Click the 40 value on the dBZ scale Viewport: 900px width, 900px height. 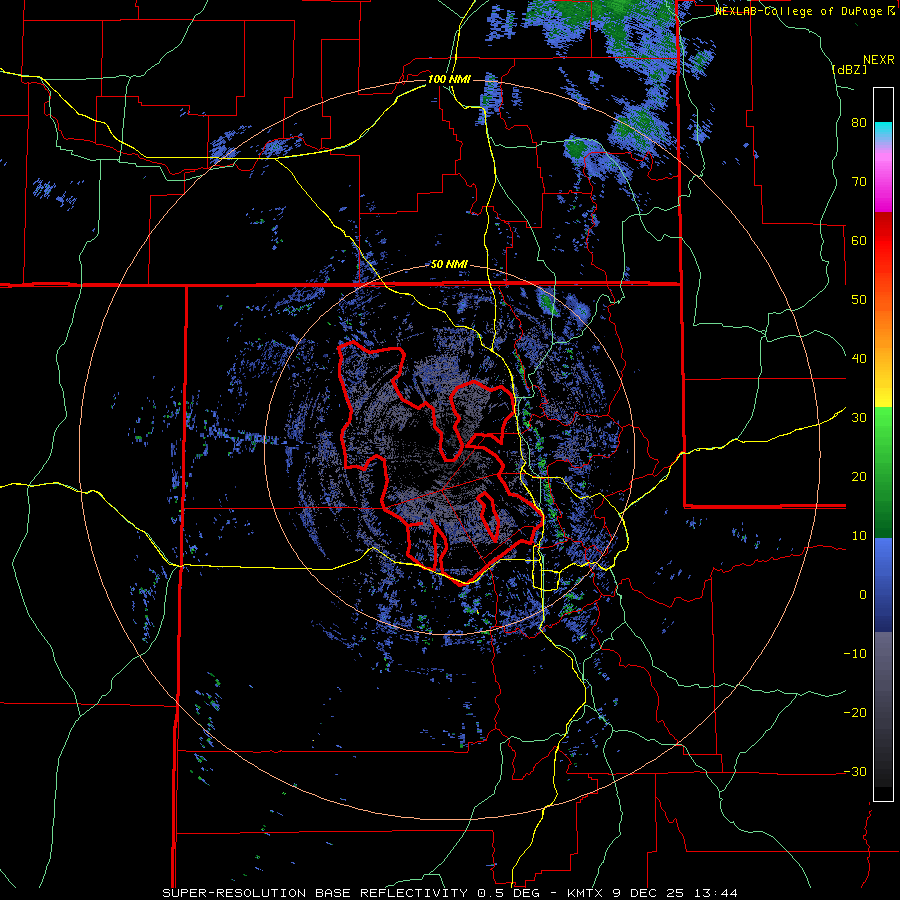pyautogui.click(x=859, y=359)
